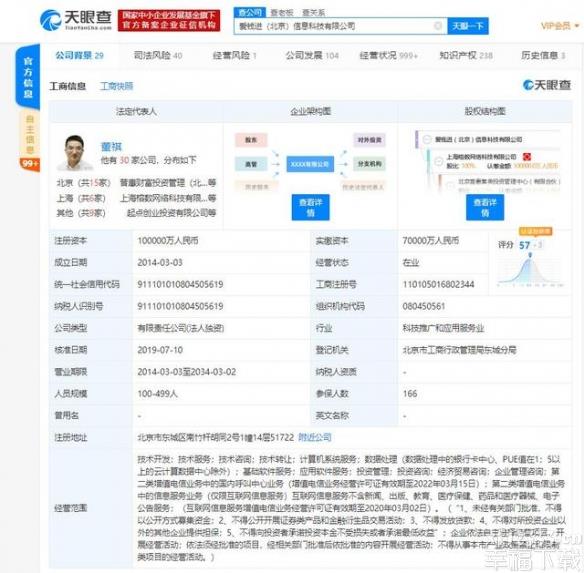This screenshot has height=573, width=584.
Task: Expand the third node in 股权结构图
Action: pyautogui.click(x=450, y=185)
